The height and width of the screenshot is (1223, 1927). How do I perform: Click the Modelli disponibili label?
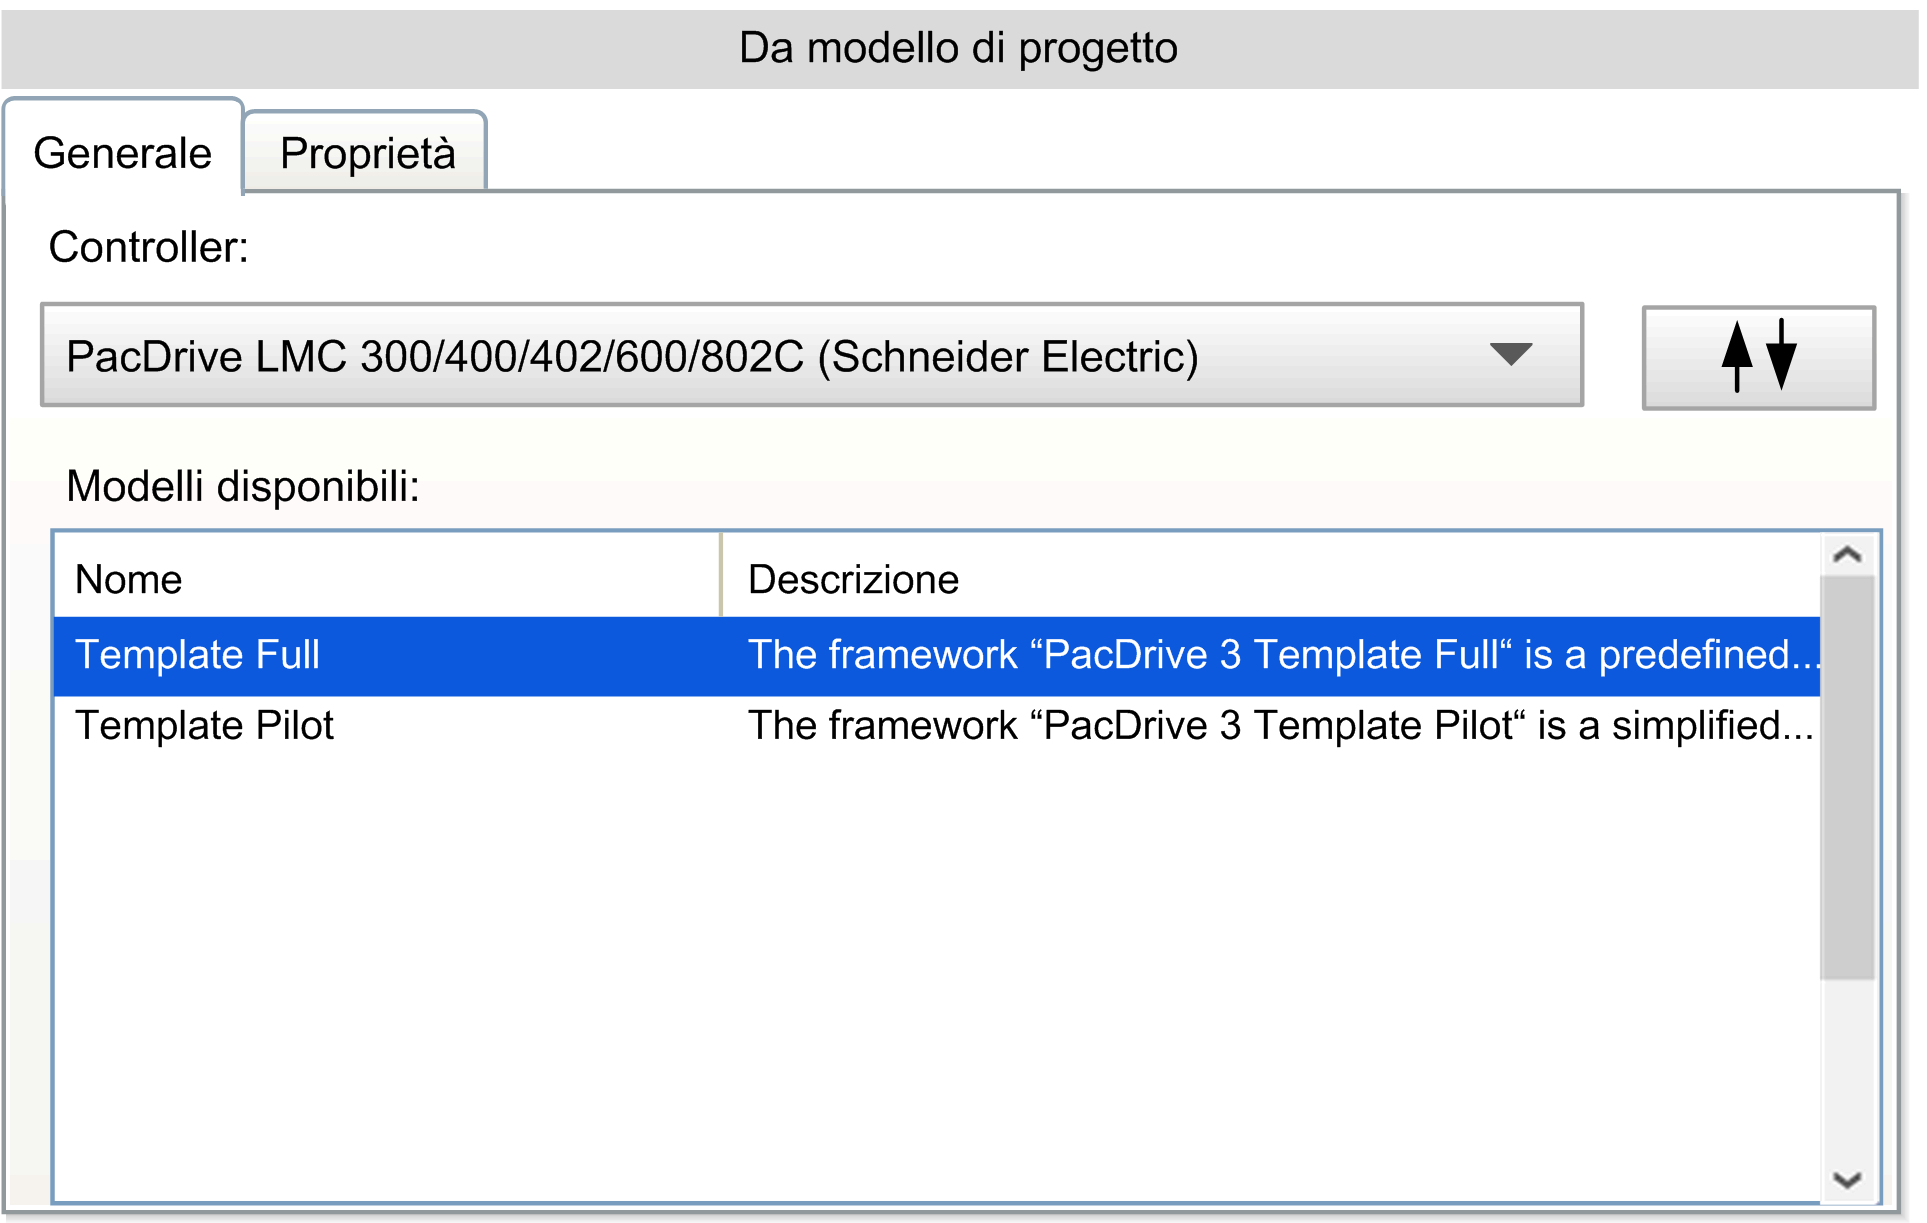[x=242, y=487]
